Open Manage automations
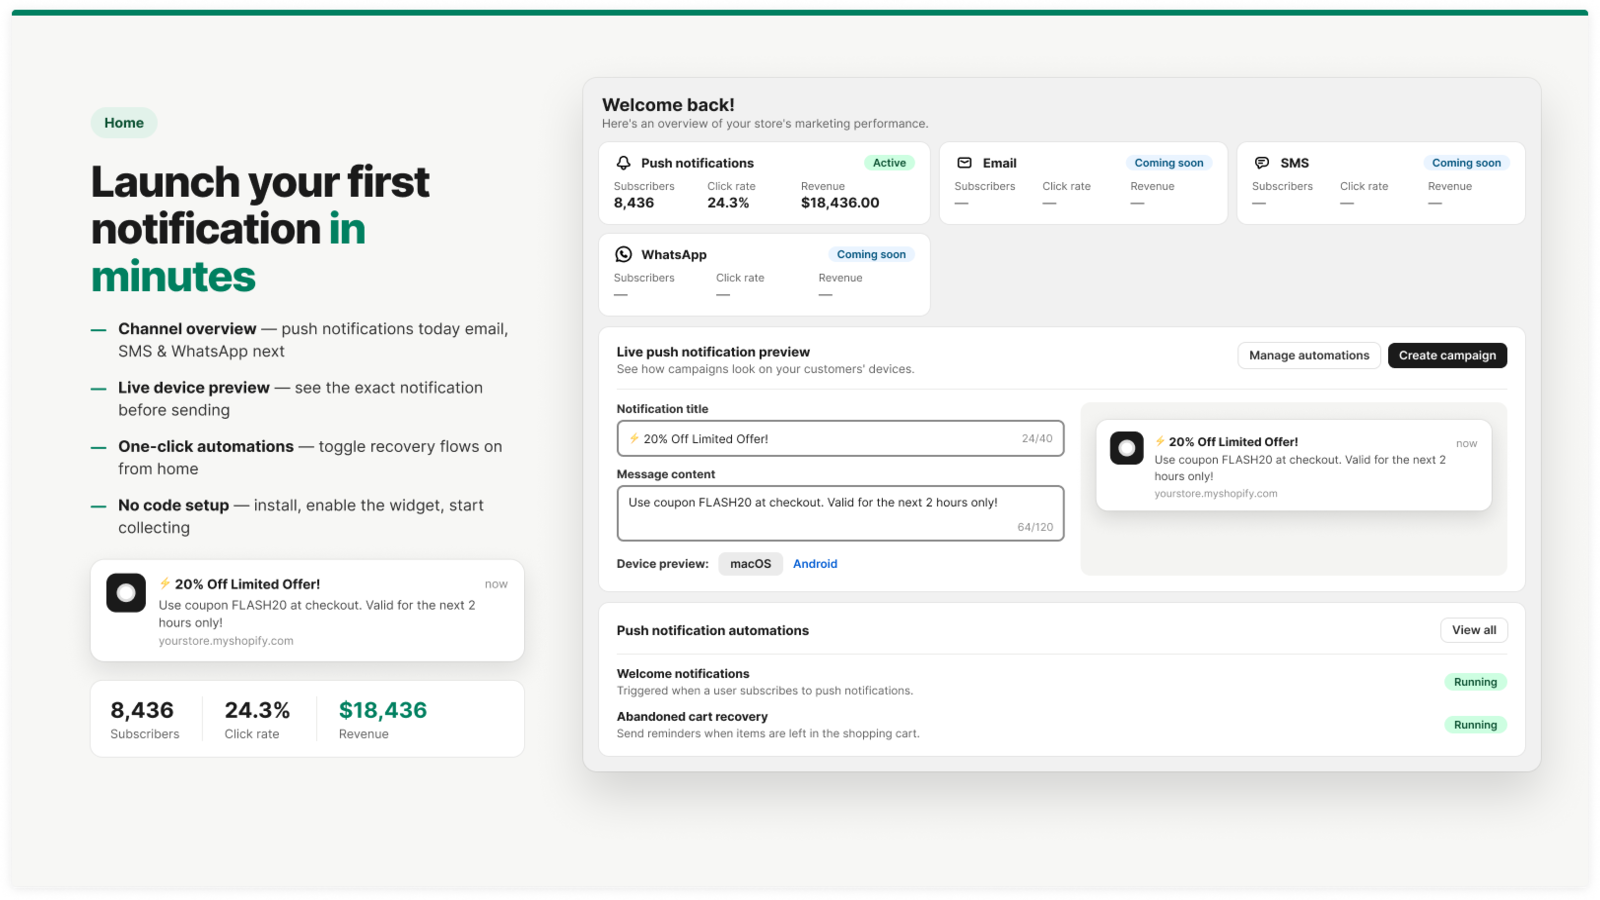Viewport: 1600px width, 900px height. click(1309, 355)
